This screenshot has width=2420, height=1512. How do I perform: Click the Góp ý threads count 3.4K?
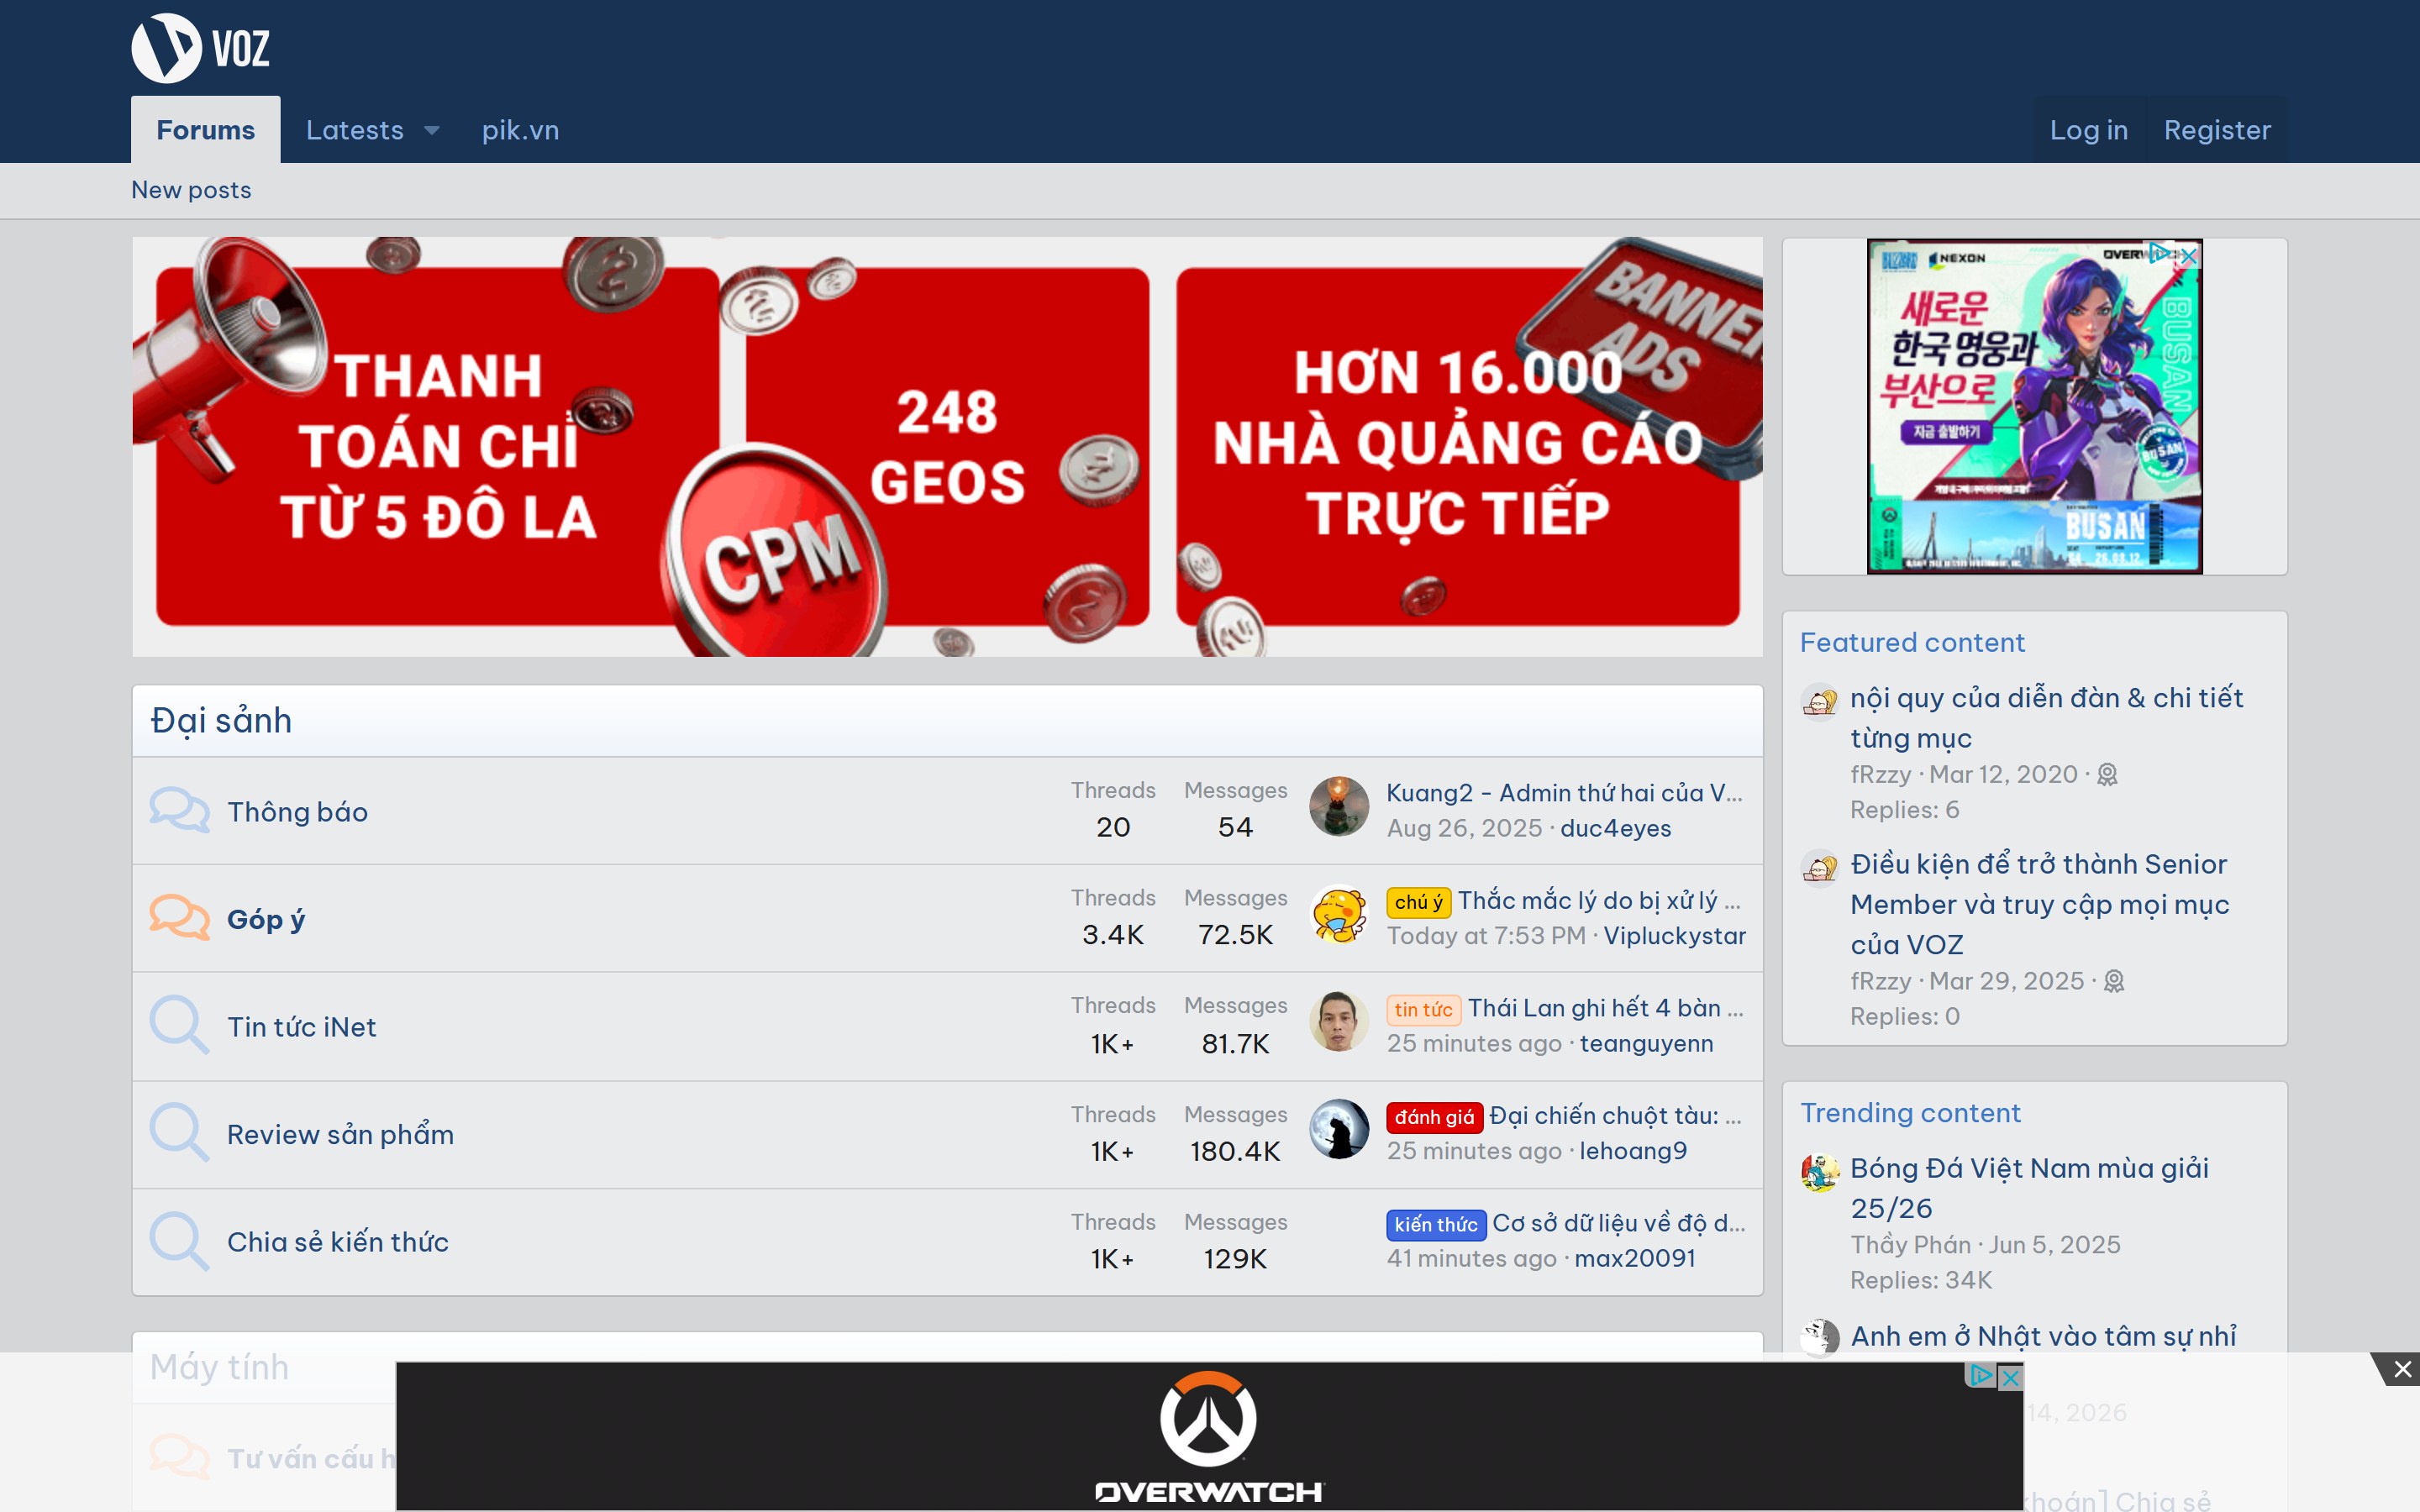[x=1113, y=935]
